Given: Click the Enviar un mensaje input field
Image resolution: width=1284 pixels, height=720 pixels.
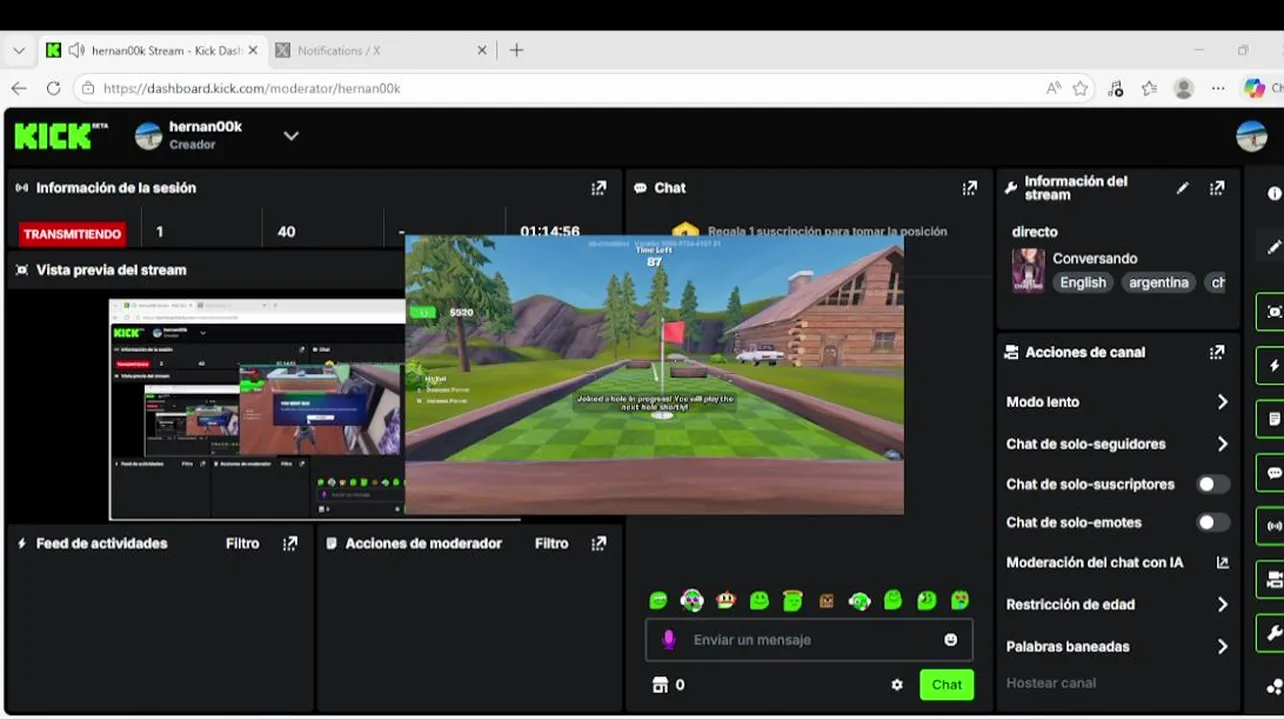Looking at the screenshot, I should pos(808,640).
